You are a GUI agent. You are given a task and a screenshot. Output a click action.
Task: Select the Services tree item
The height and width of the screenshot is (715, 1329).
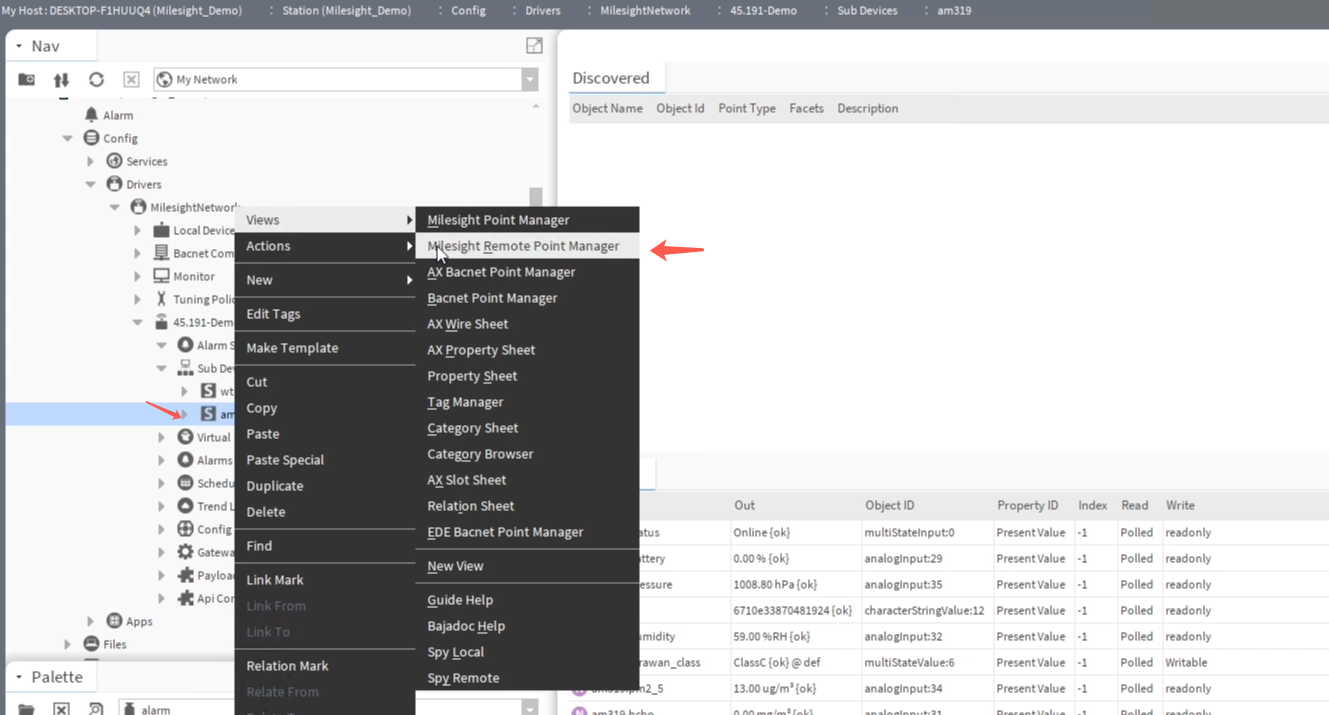[x=147, y=161]
